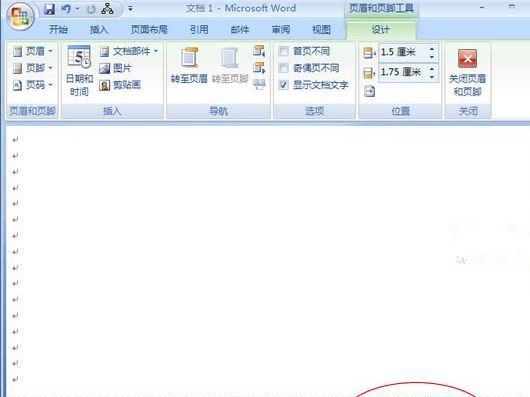The width and height of the screenshot is (530, 397).
Task: Click the org chart icon in quick access toolbar
Action: (x=107, y=9)
